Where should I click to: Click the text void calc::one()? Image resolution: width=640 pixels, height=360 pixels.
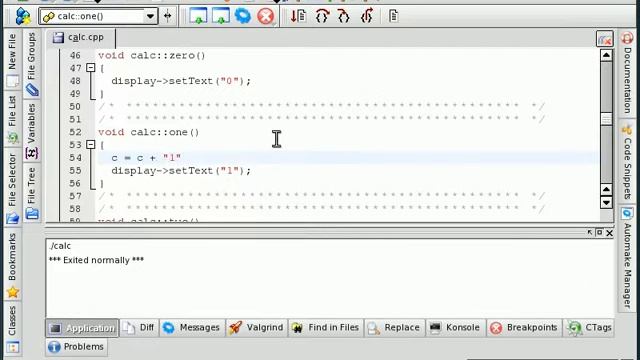[x=149, y=132]
